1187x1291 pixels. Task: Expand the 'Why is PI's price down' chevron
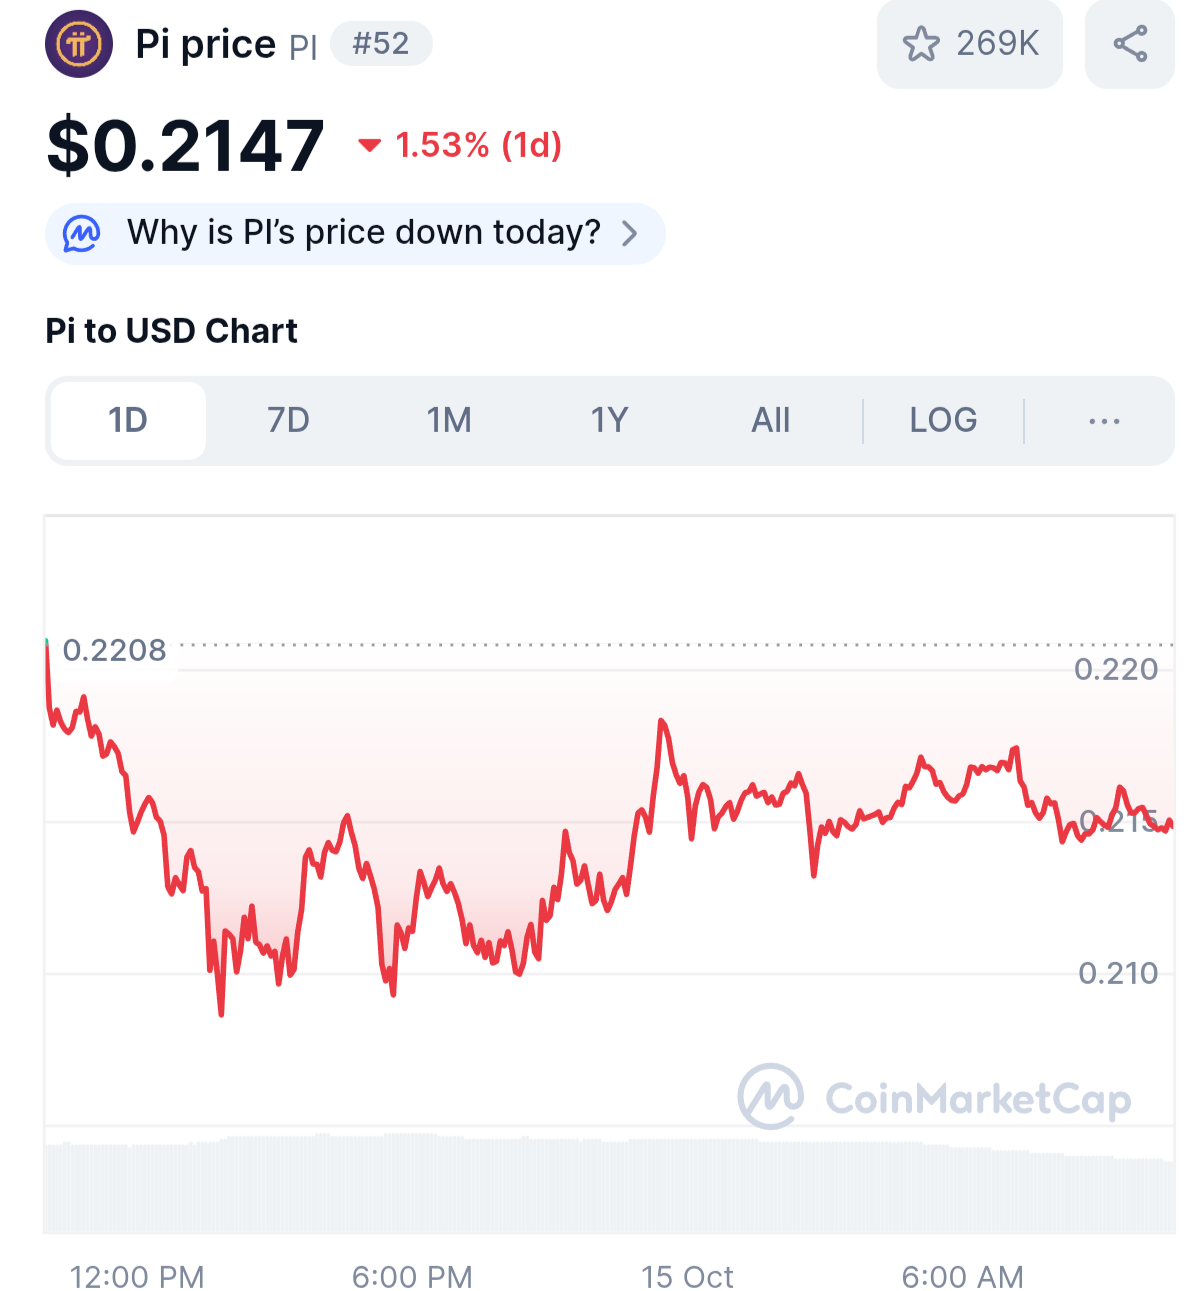pos(630,233)
